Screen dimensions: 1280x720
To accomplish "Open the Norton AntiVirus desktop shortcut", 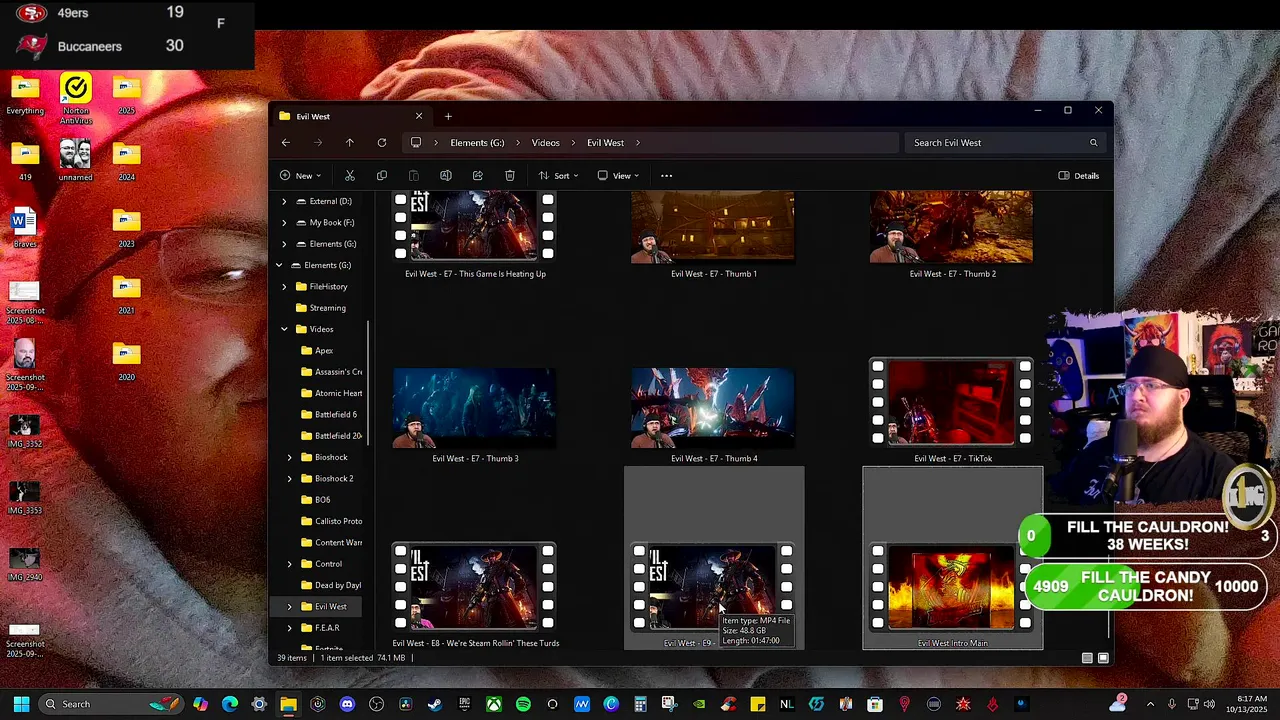I will point(76,99).
